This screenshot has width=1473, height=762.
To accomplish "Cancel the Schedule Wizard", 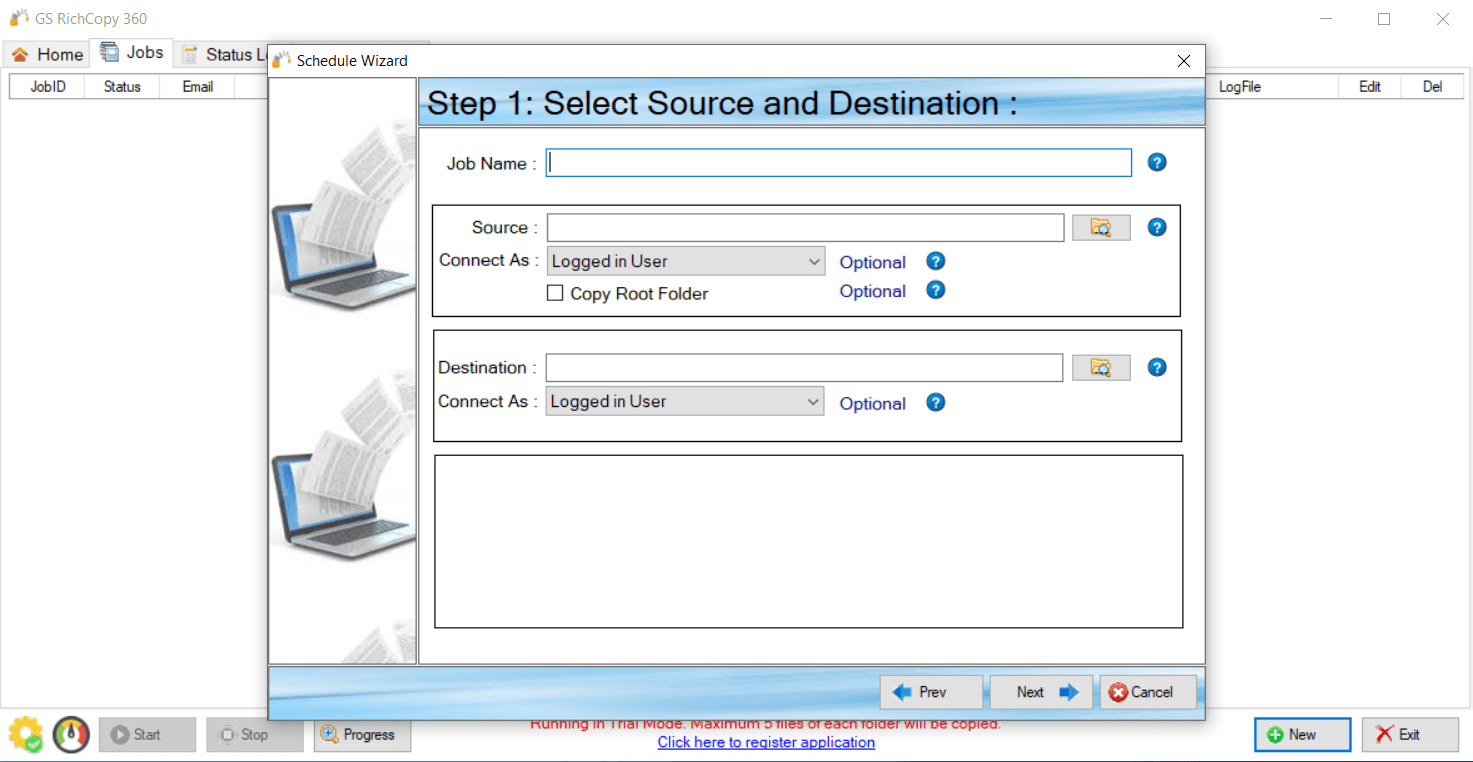I will pyautogui.click(x=1148, y=692).
